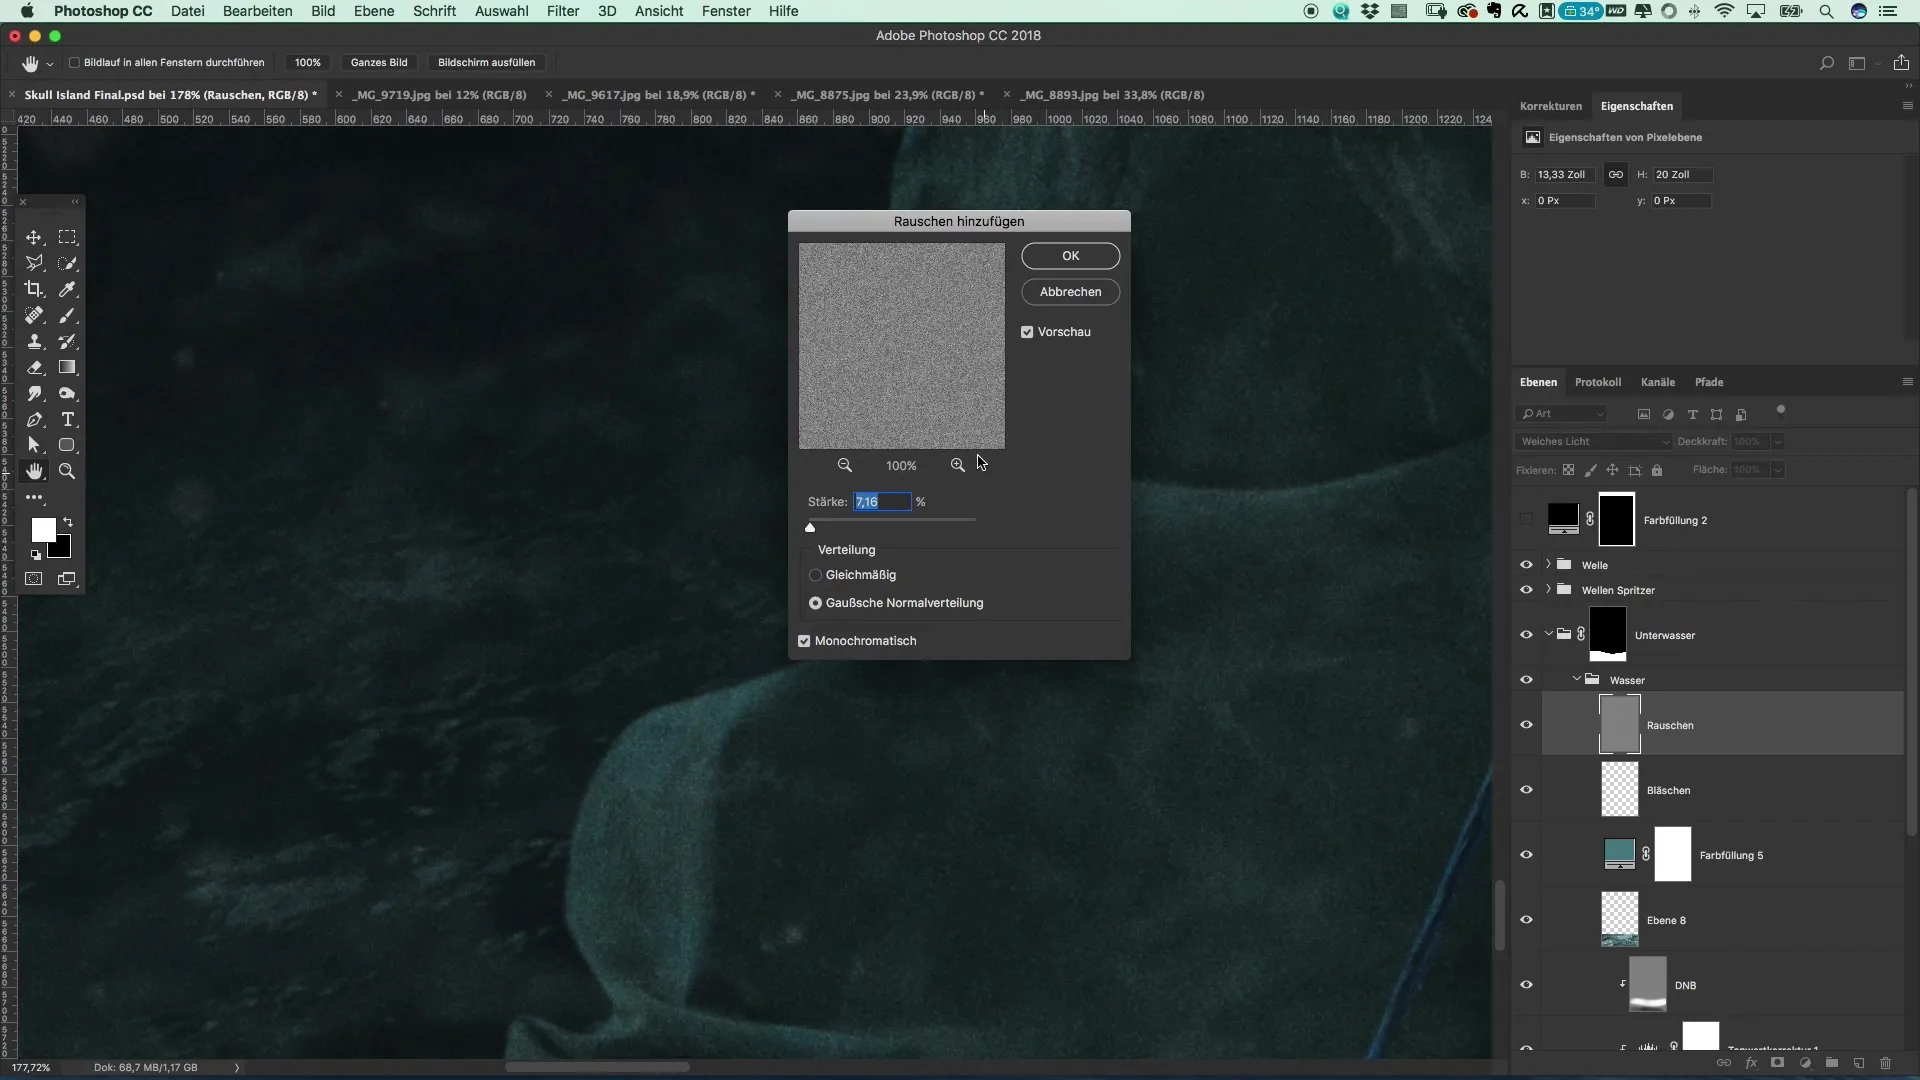Select the Move tool
The image size is (1920, 1080).
coord(34,238)
